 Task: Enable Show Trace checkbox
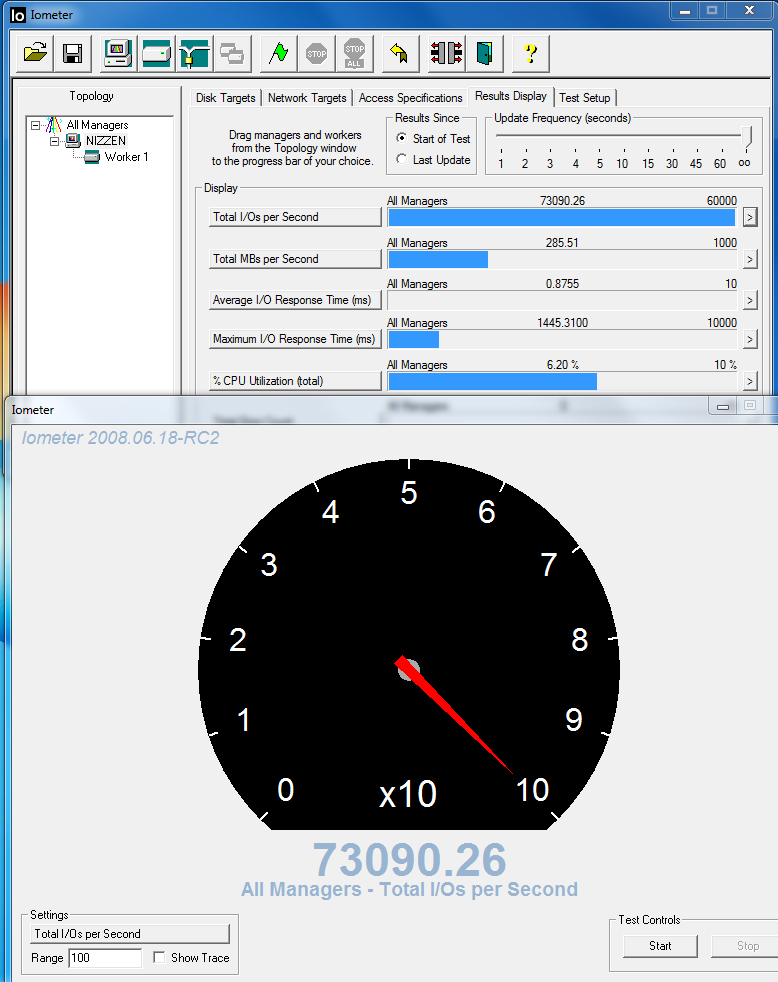pos(159,957)
